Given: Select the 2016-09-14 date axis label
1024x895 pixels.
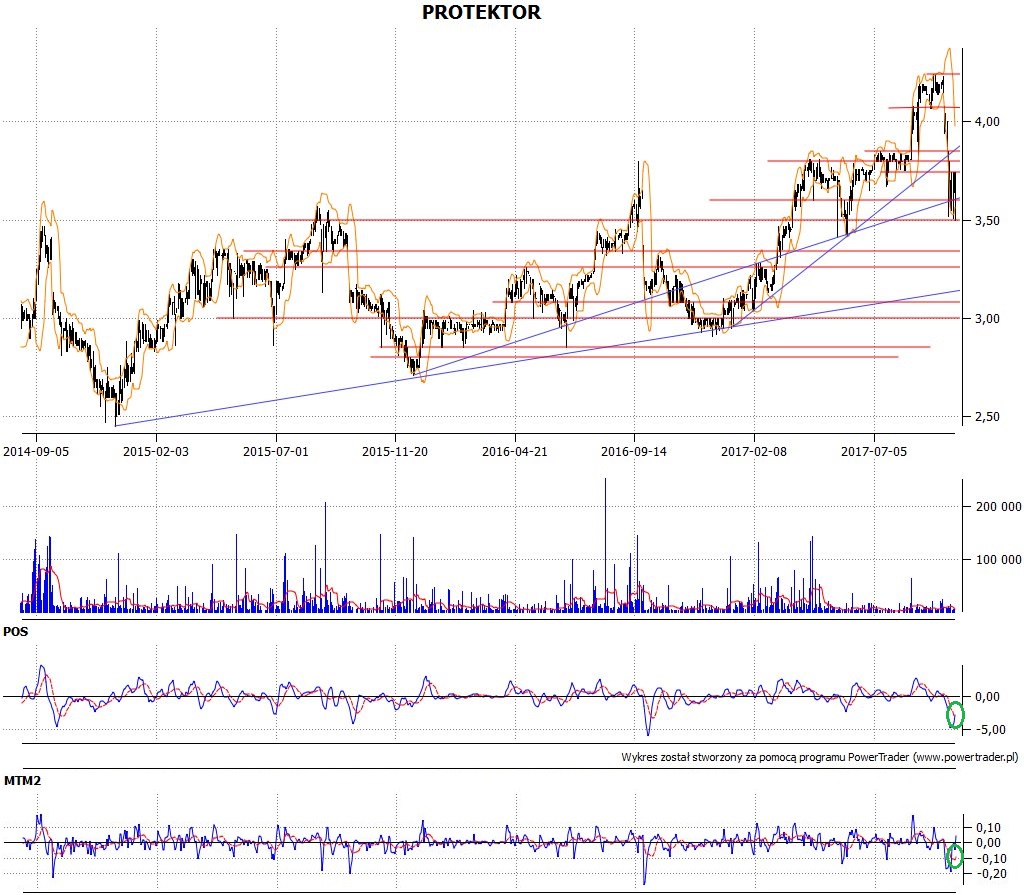Looking at the screenshot, I should tap(634, 451).
